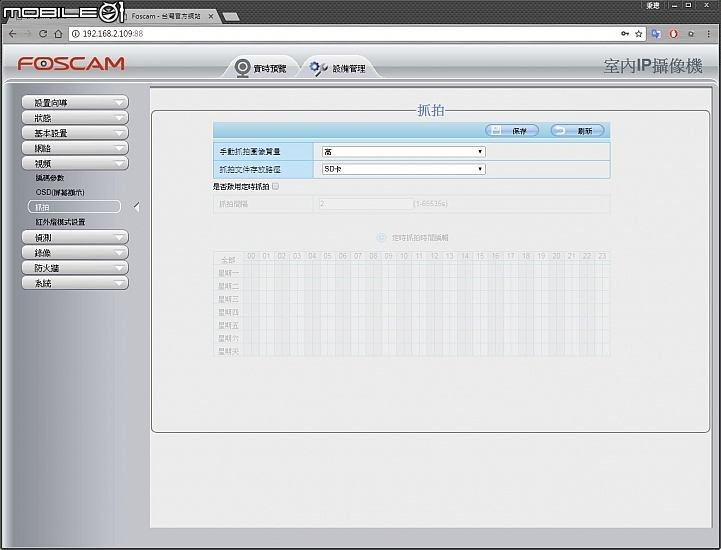Select the 星期二 schedule row label
The width and height of the screenshot is (721, 550).
[x=228, y=286]
